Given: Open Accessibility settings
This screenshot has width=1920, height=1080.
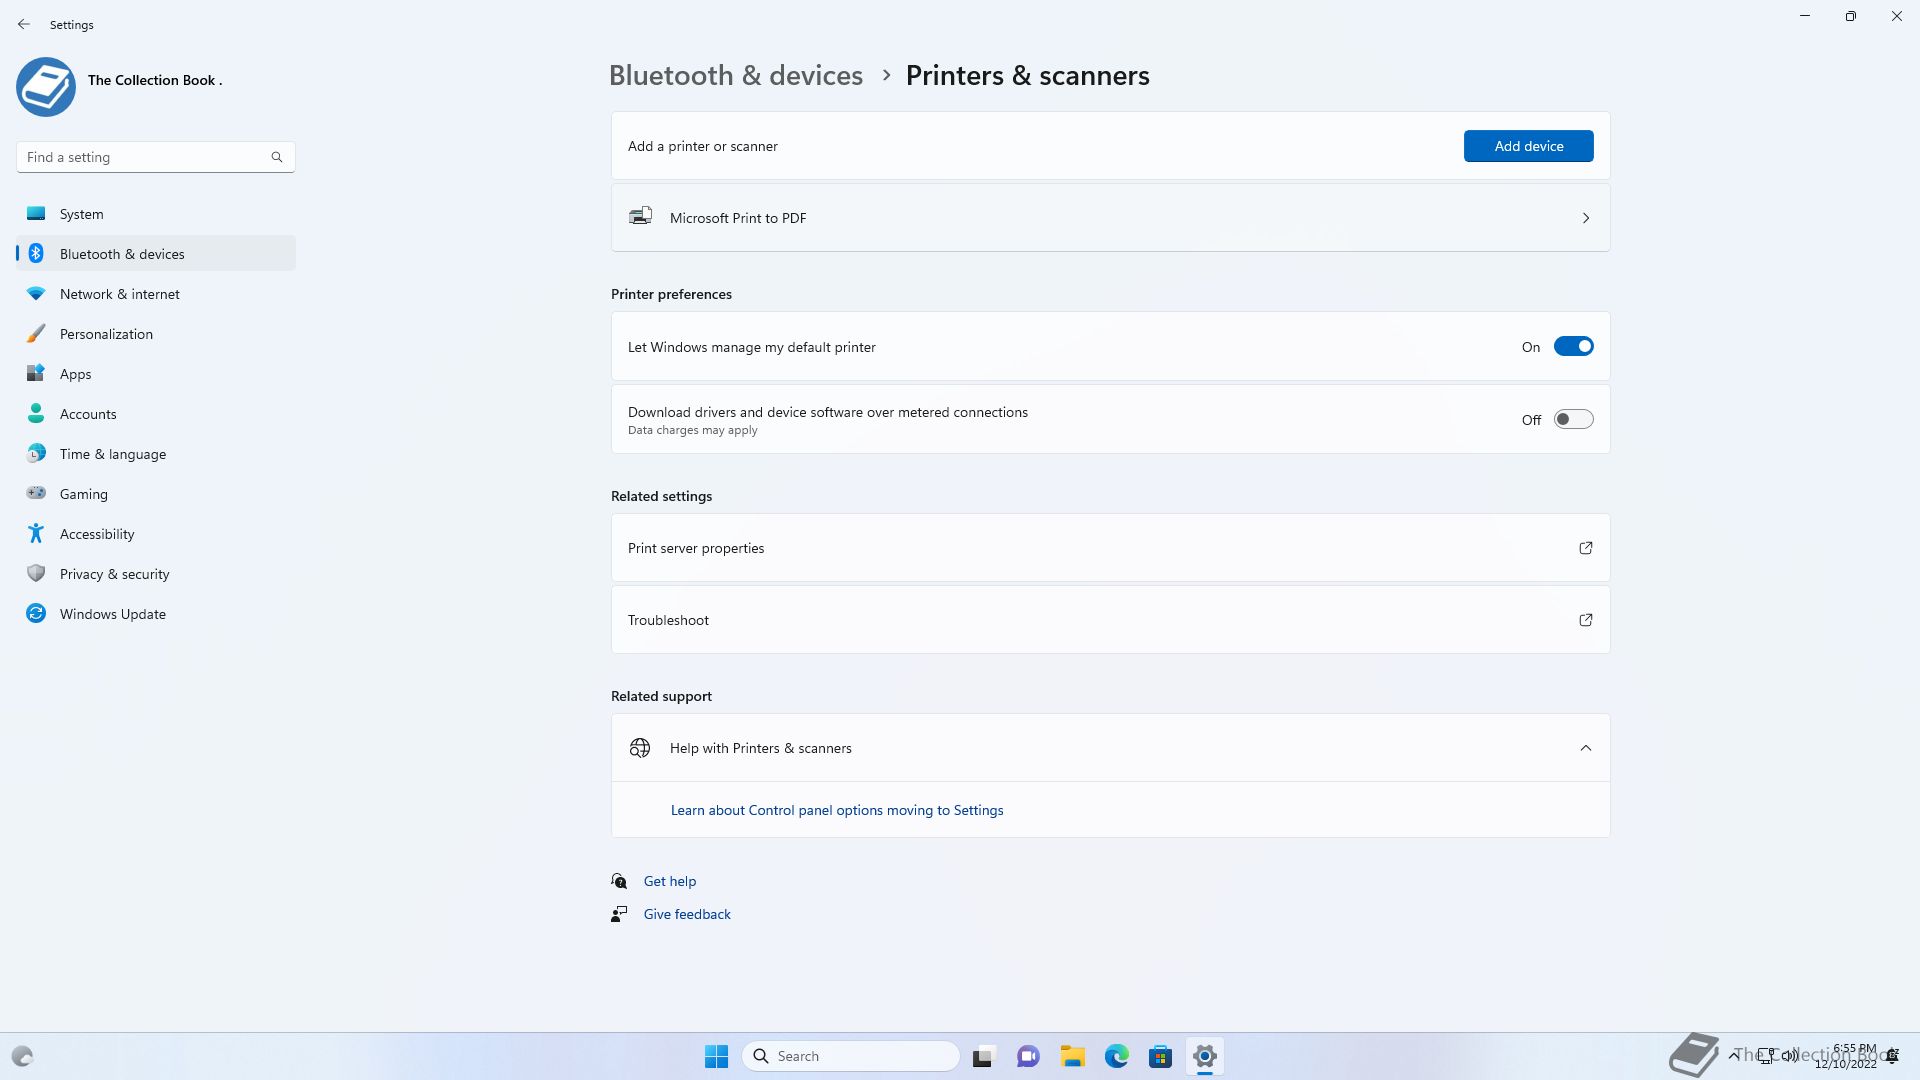Looking at the screenshot, I should 156,534.
